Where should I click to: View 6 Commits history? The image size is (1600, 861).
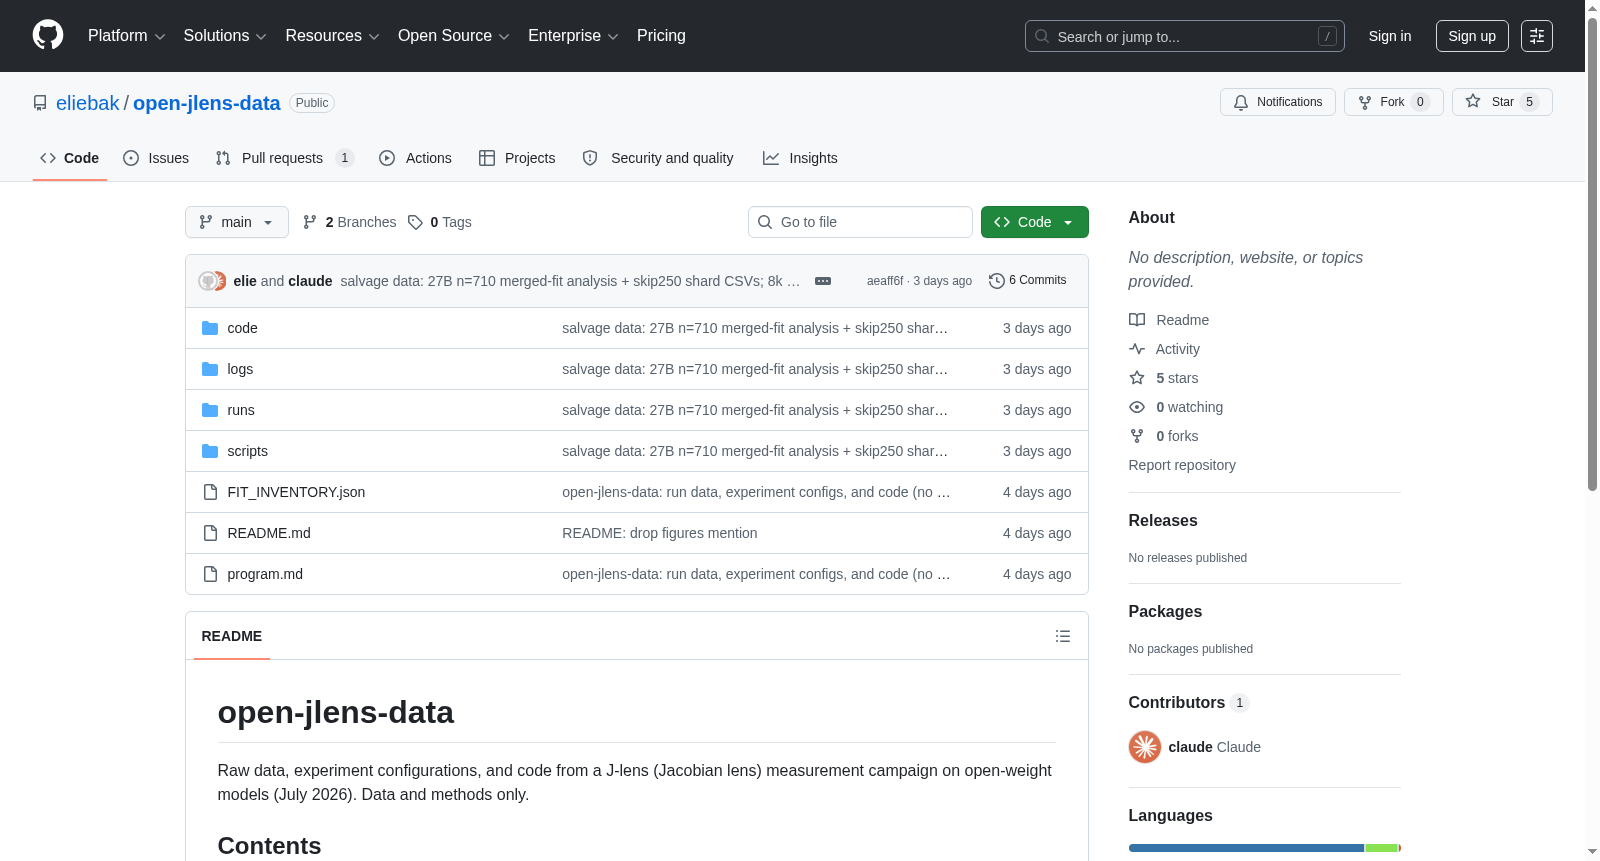tap(1028, 280)
